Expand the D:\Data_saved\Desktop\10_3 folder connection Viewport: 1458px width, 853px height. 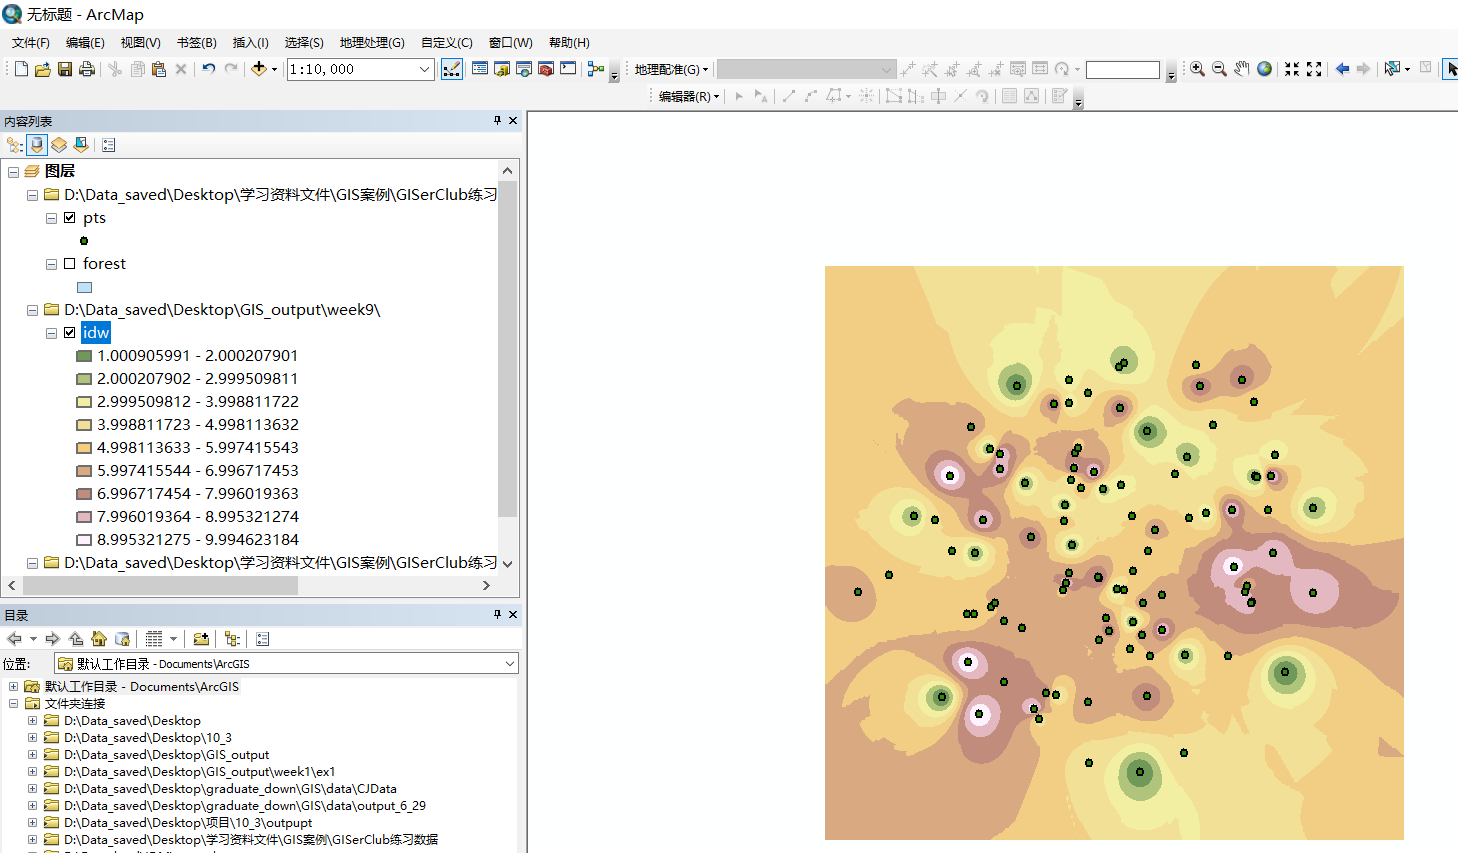click(x=32, y=737)
